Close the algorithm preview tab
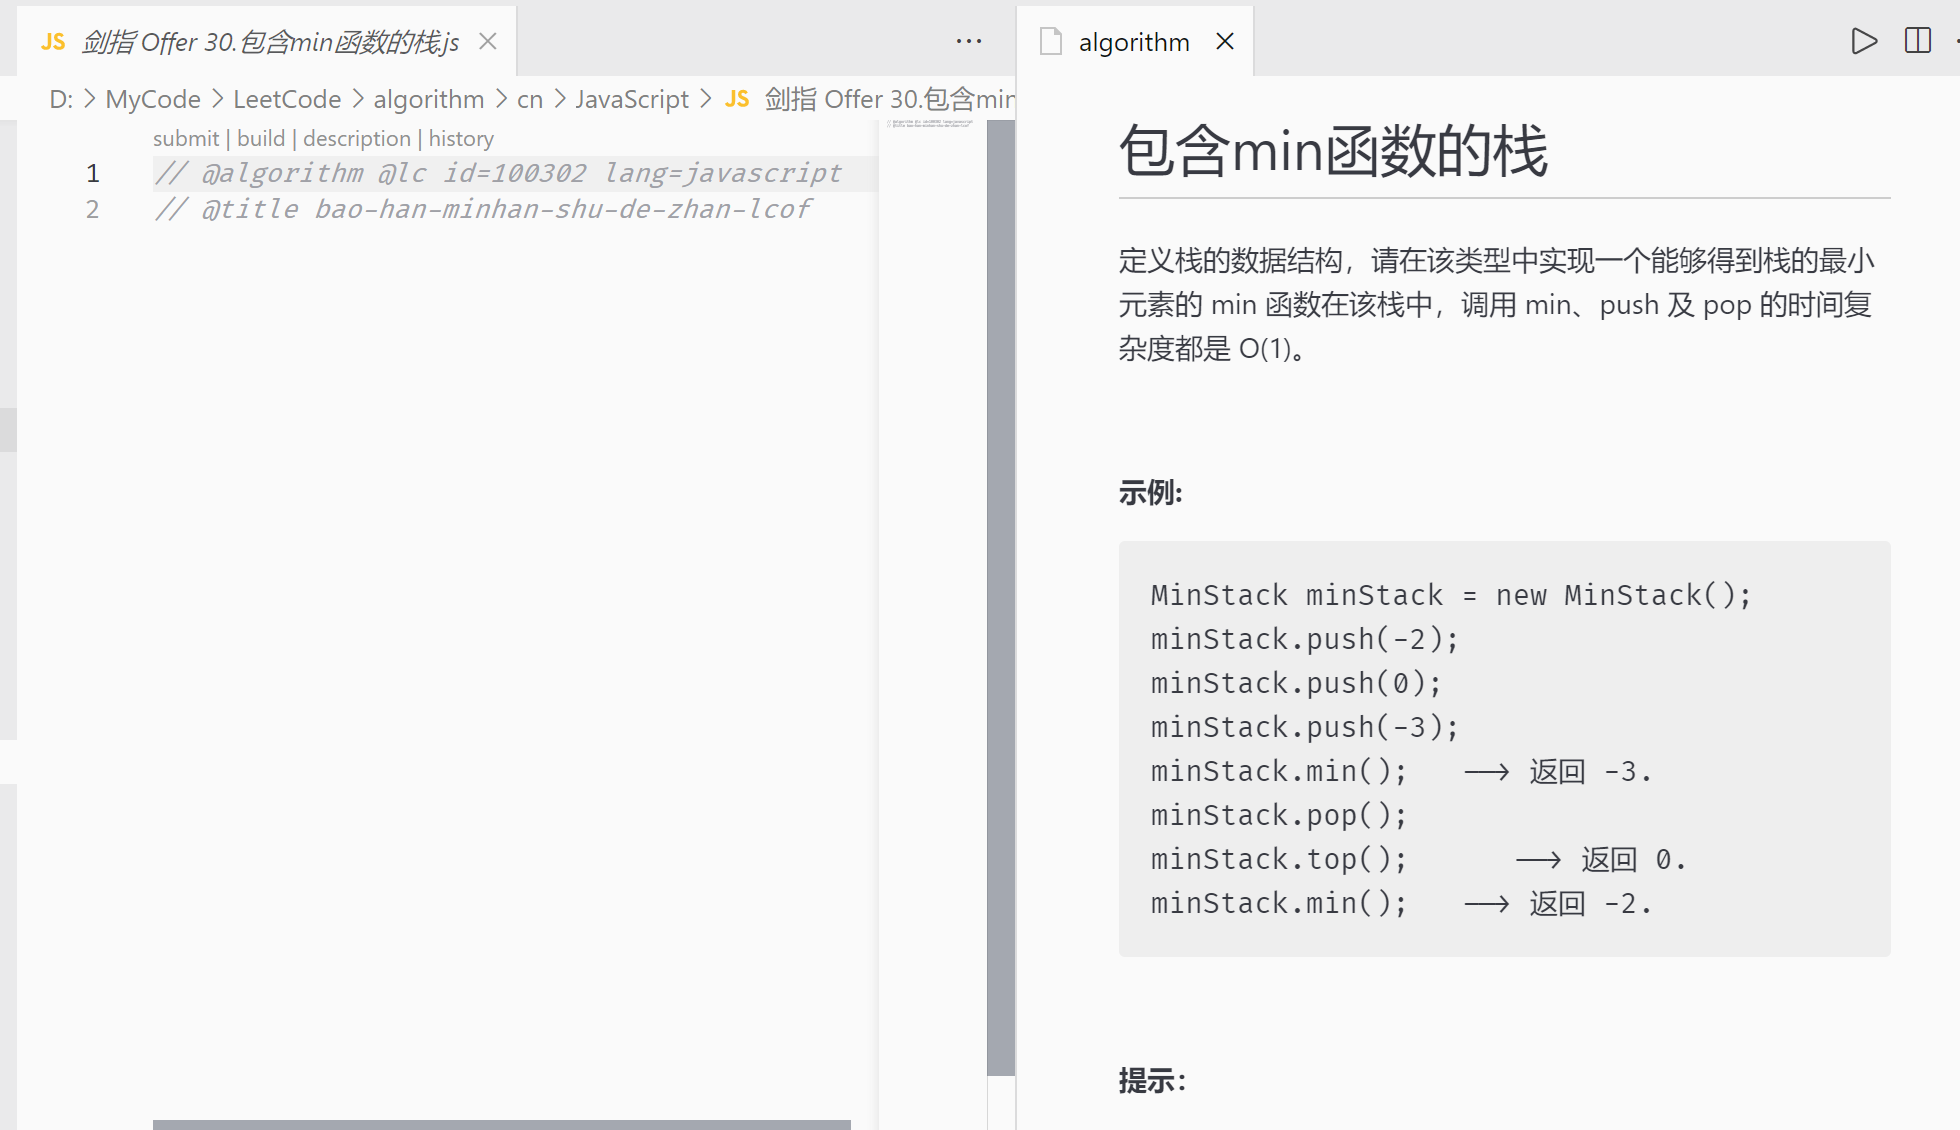1960x1130 pixels. pyautogui.click(x=1224, y=41)
